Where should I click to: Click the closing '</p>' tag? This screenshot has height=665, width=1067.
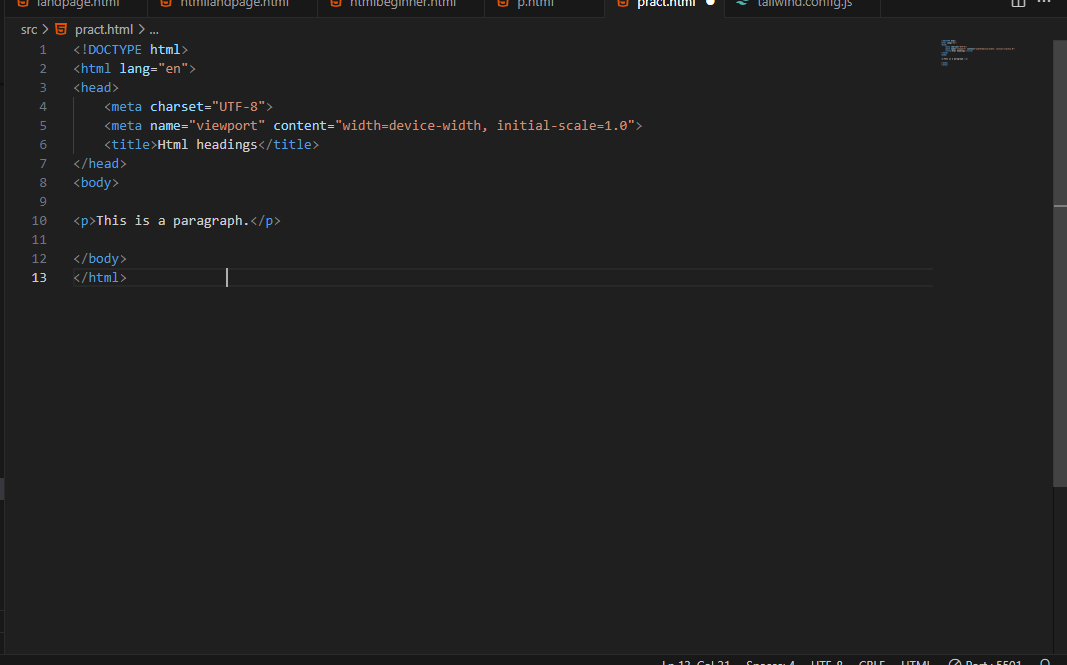point(265,221)
